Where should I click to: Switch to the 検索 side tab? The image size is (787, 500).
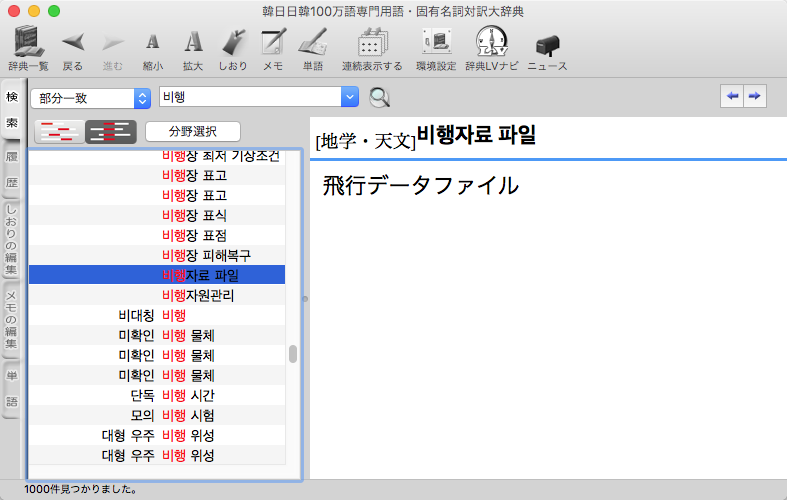[x=12, y=109]
